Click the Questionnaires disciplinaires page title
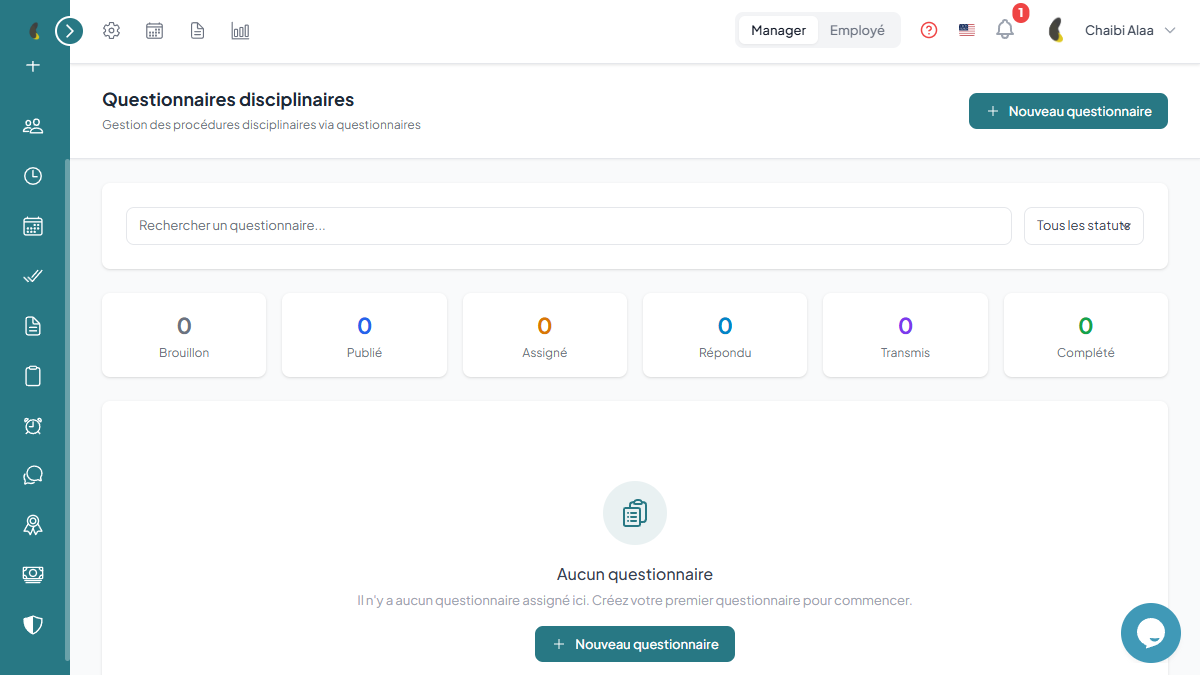 point(228,100)
